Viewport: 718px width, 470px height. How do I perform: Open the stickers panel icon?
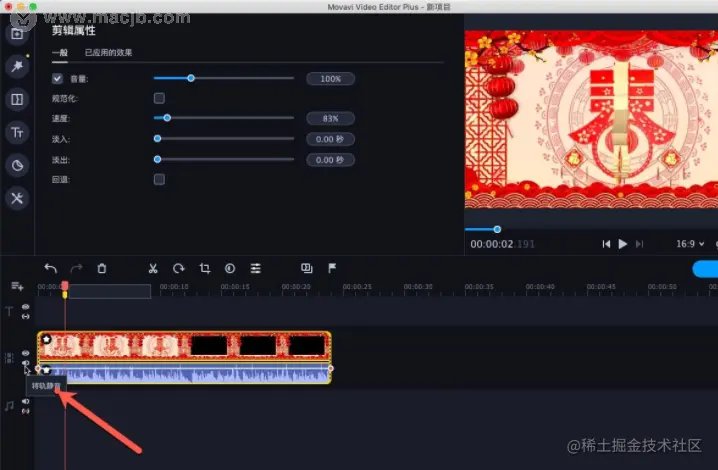tap(17, 165)
